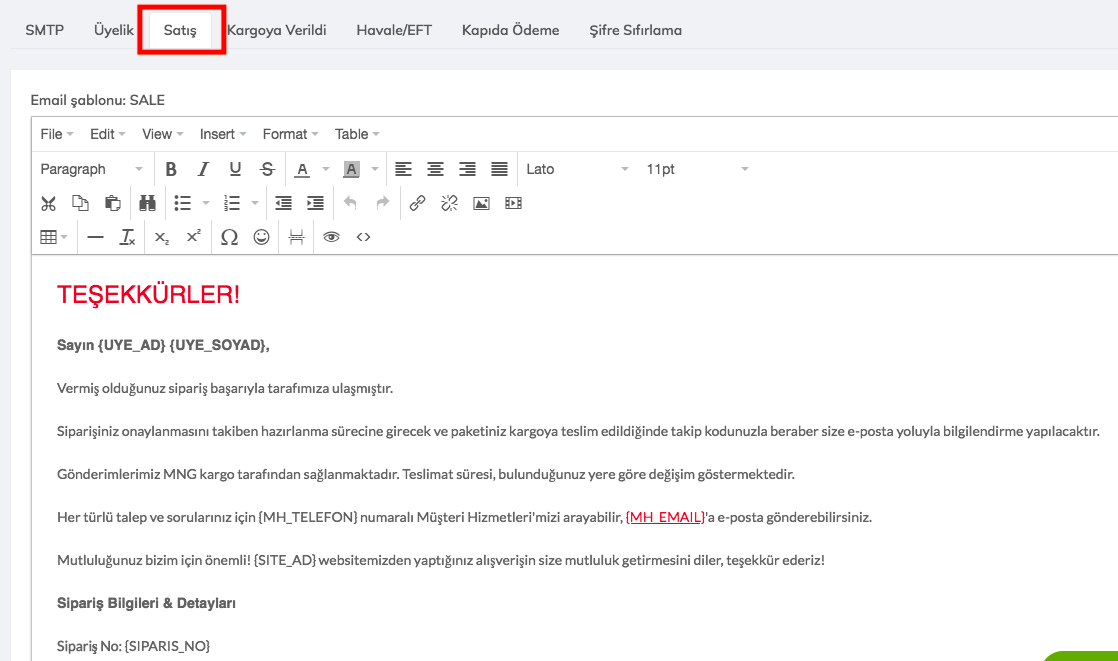Screen dimensions: 1118x661
Task: Open Find and Replace binoculars tool
Action: tap(147, 203)
